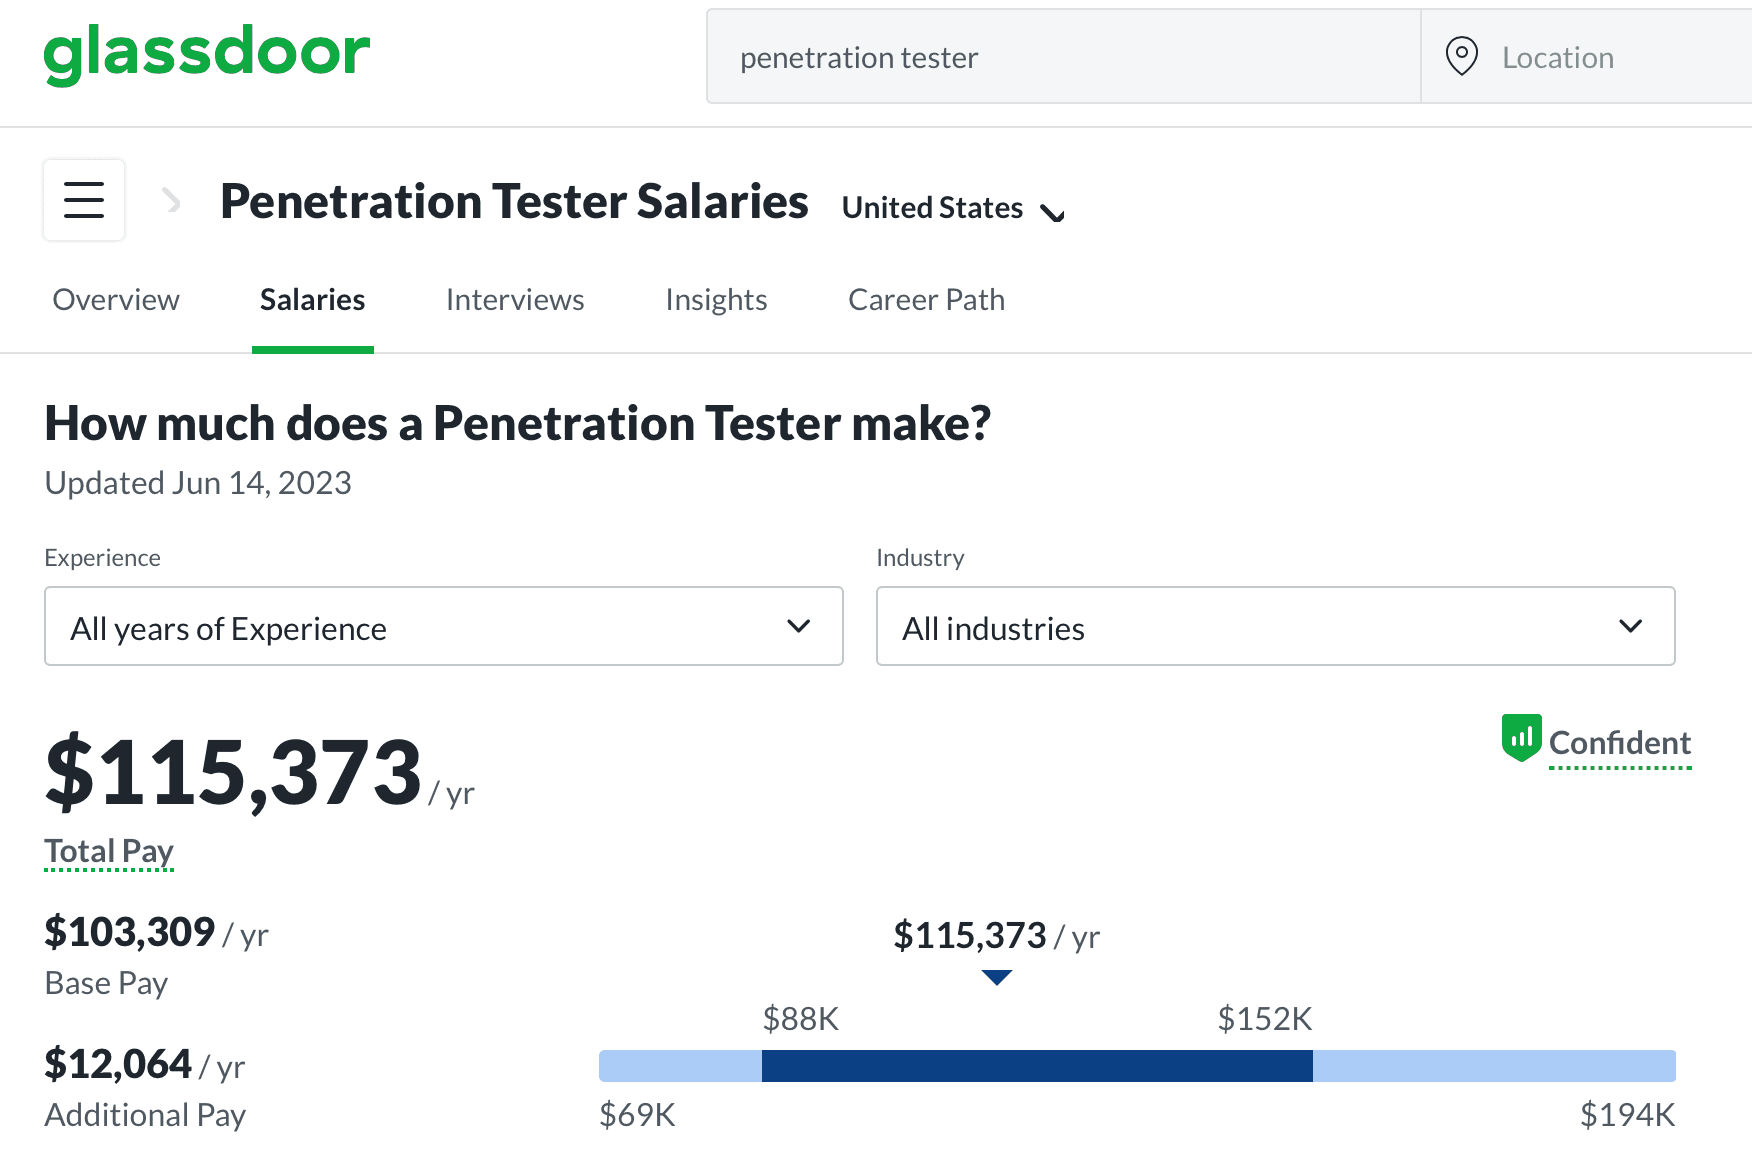Click the $88K range label
Screen dimensions: 1752x1170
(x=801, y=1019)
